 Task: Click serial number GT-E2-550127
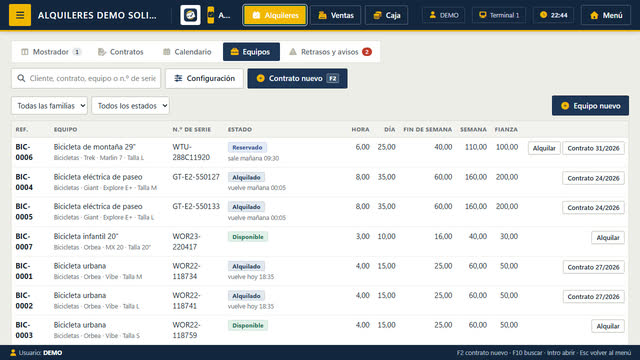pos(196,177)
